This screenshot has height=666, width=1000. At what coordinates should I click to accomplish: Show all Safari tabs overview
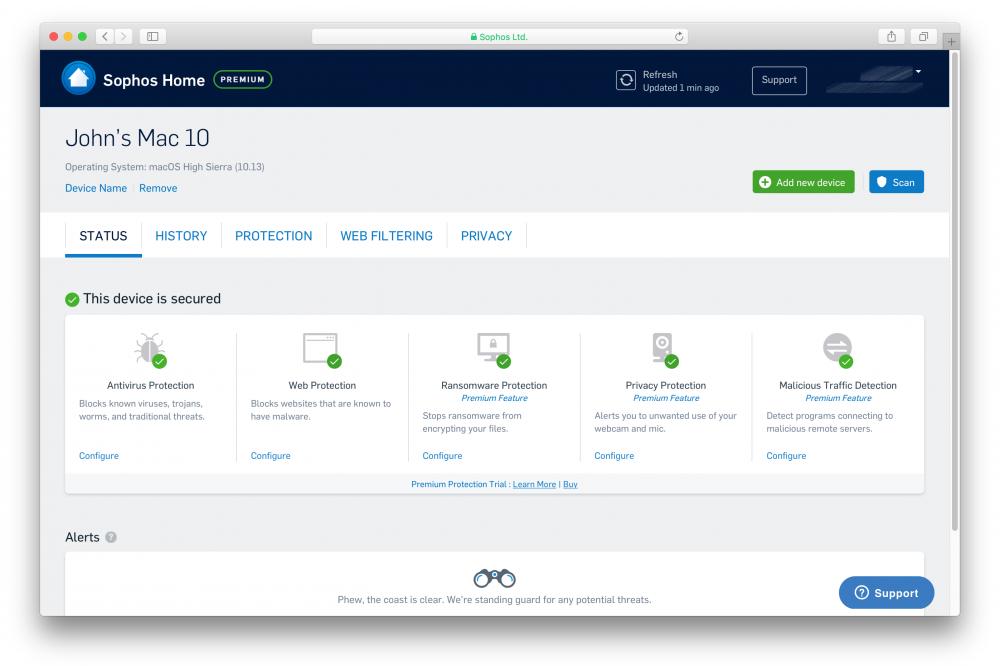[x=923, y=36]
